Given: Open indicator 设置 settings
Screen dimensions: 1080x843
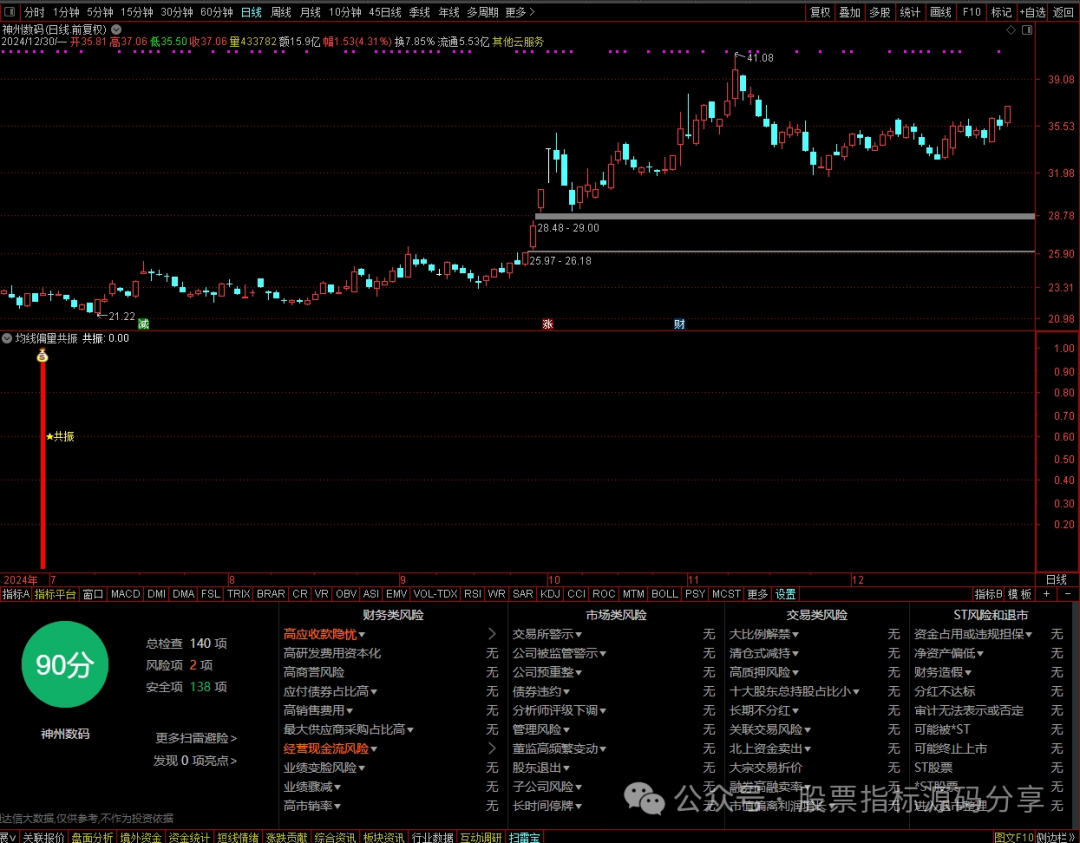Looking at the screenshot, I should (x=785, y=594).
